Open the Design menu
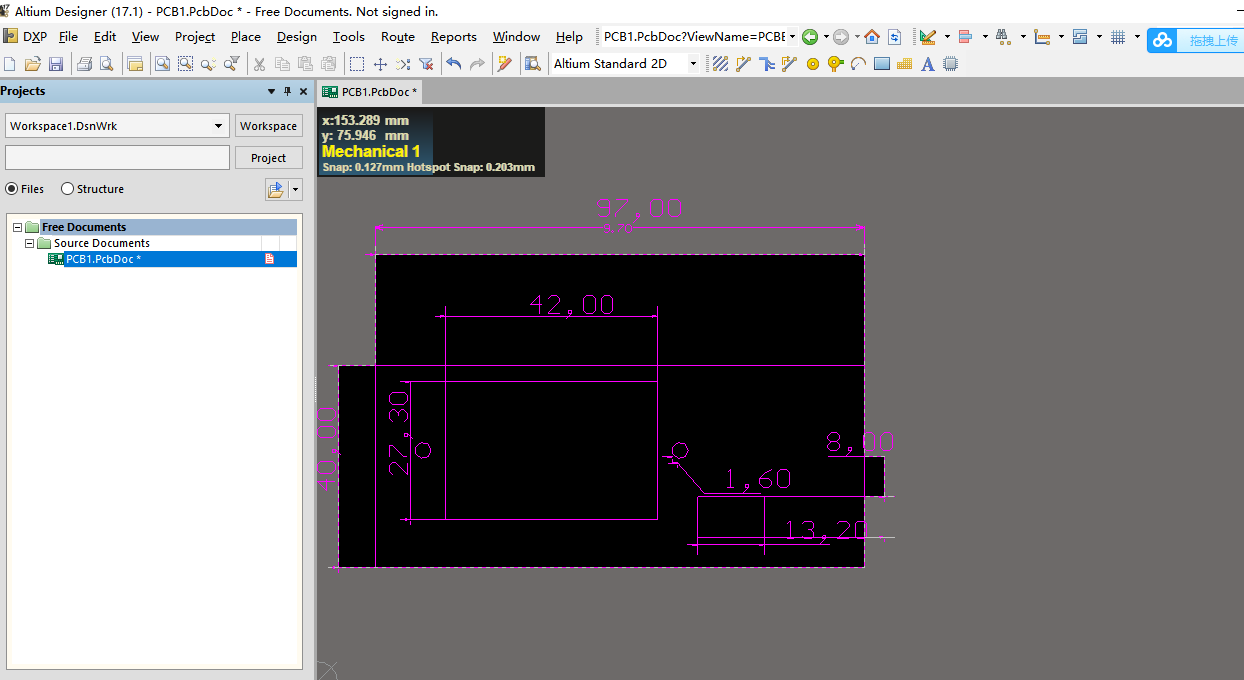 [296, 37]
